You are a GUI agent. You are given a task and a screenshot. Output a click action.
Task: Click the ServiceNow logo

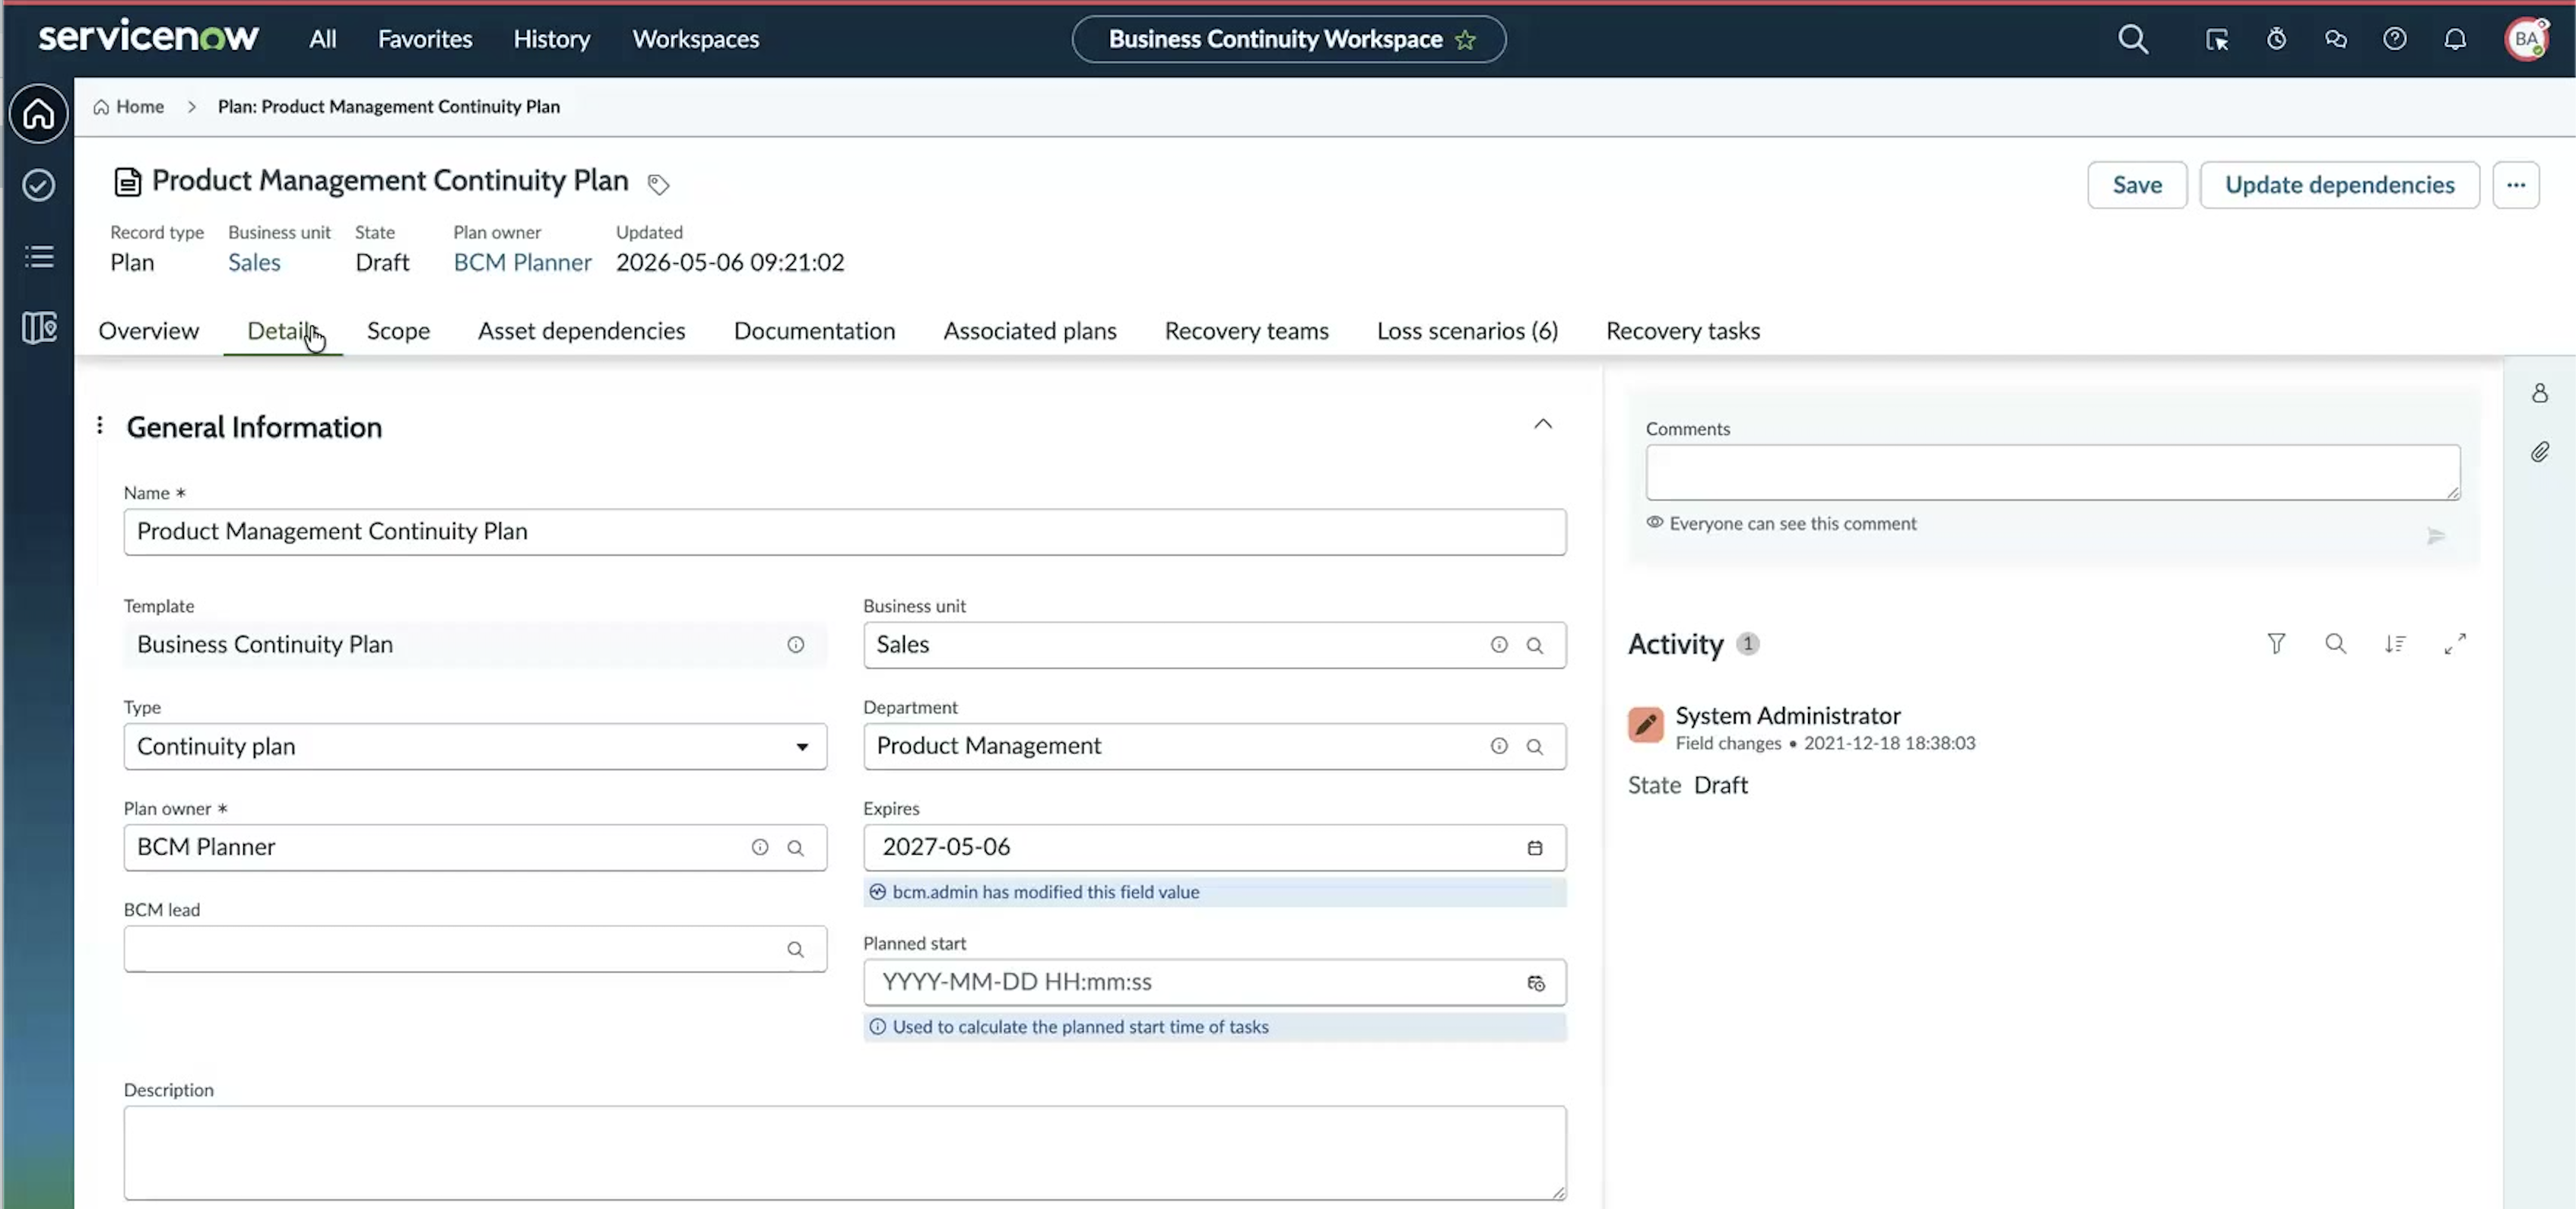pos(148,37)
